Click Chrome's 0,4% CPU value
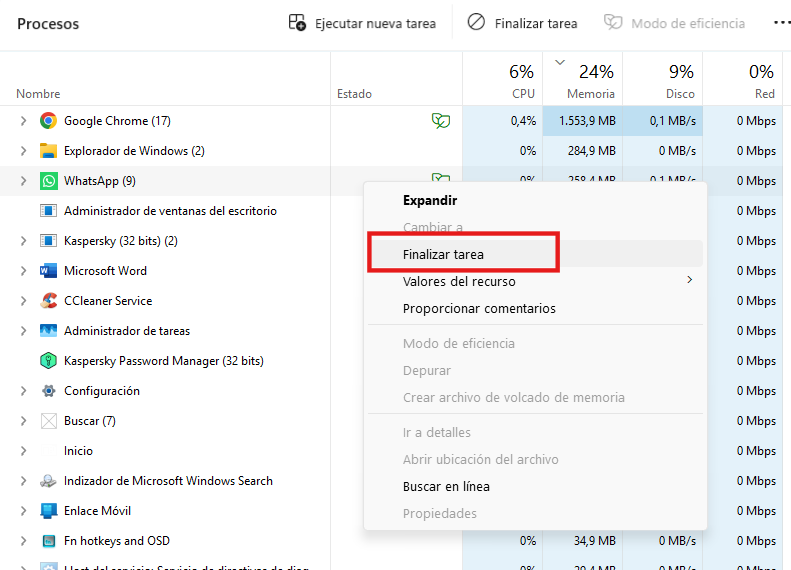 tap(523, 121)
